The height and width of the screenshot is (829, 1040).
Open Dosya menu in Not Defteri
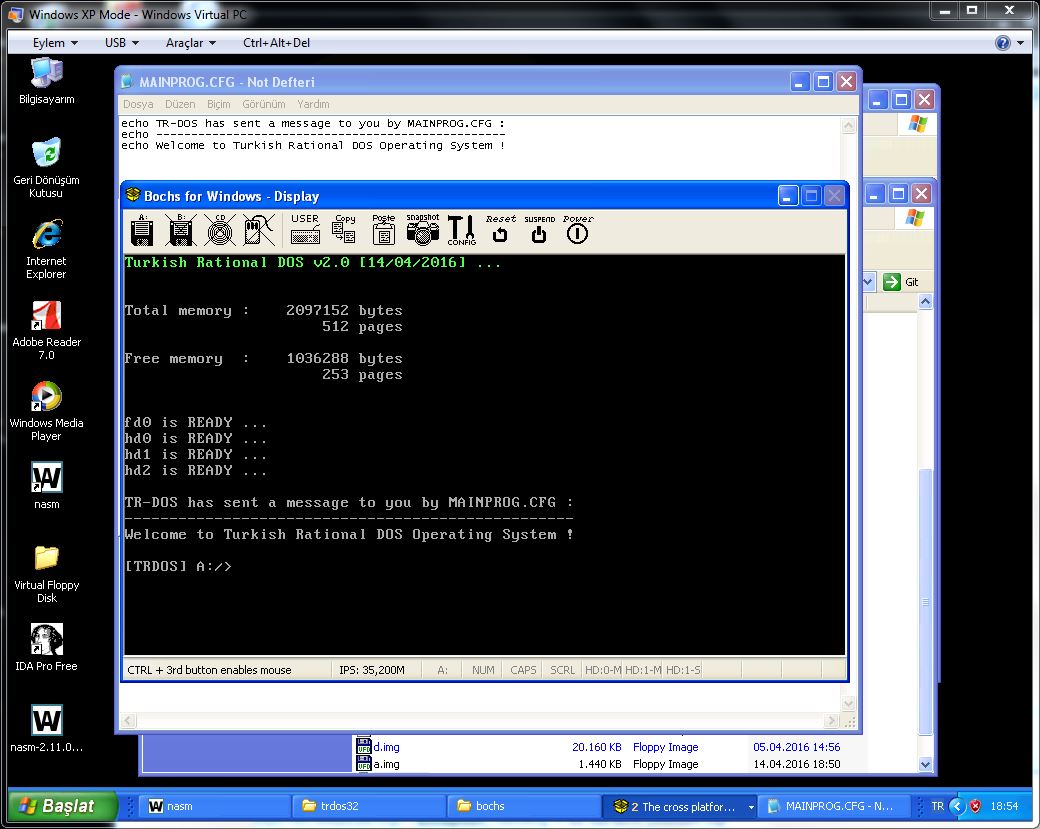tap(138, 104)
